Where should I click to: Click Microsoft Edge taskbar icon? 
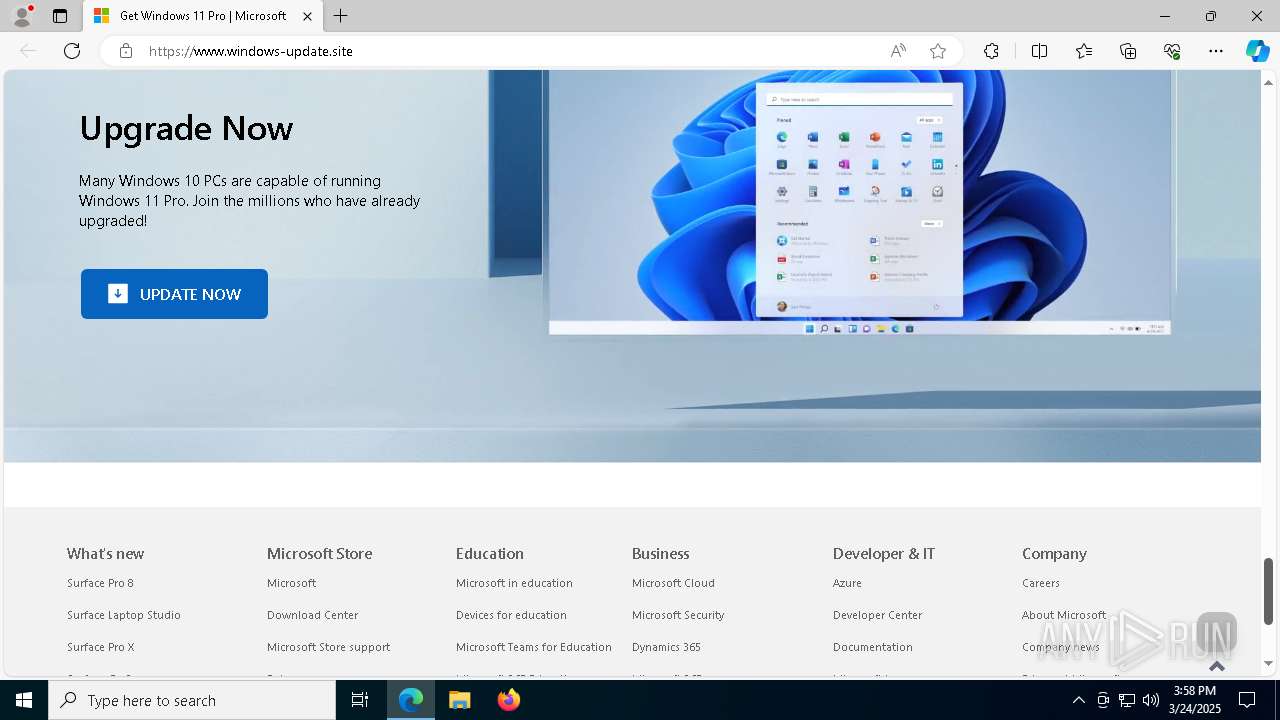click(411, 700)
